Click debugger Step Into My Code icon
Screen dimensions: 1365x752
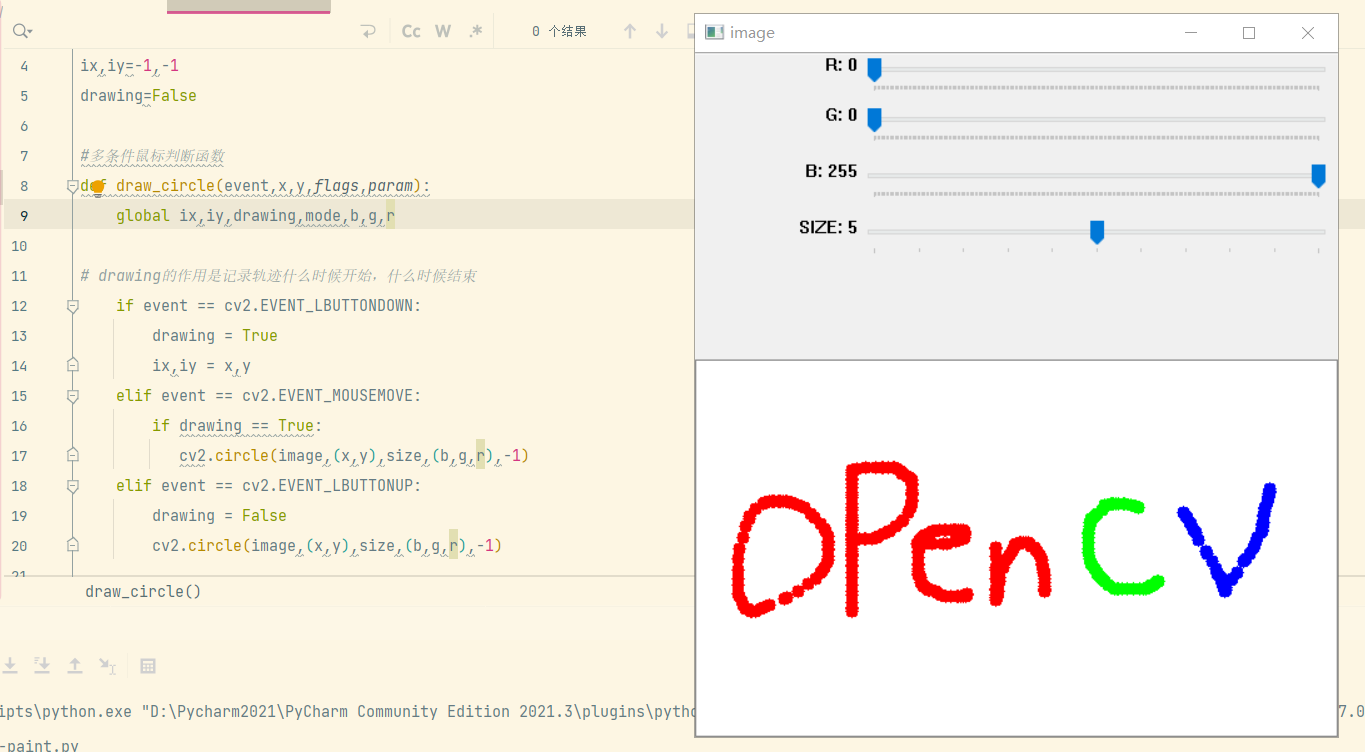[42, 665]
